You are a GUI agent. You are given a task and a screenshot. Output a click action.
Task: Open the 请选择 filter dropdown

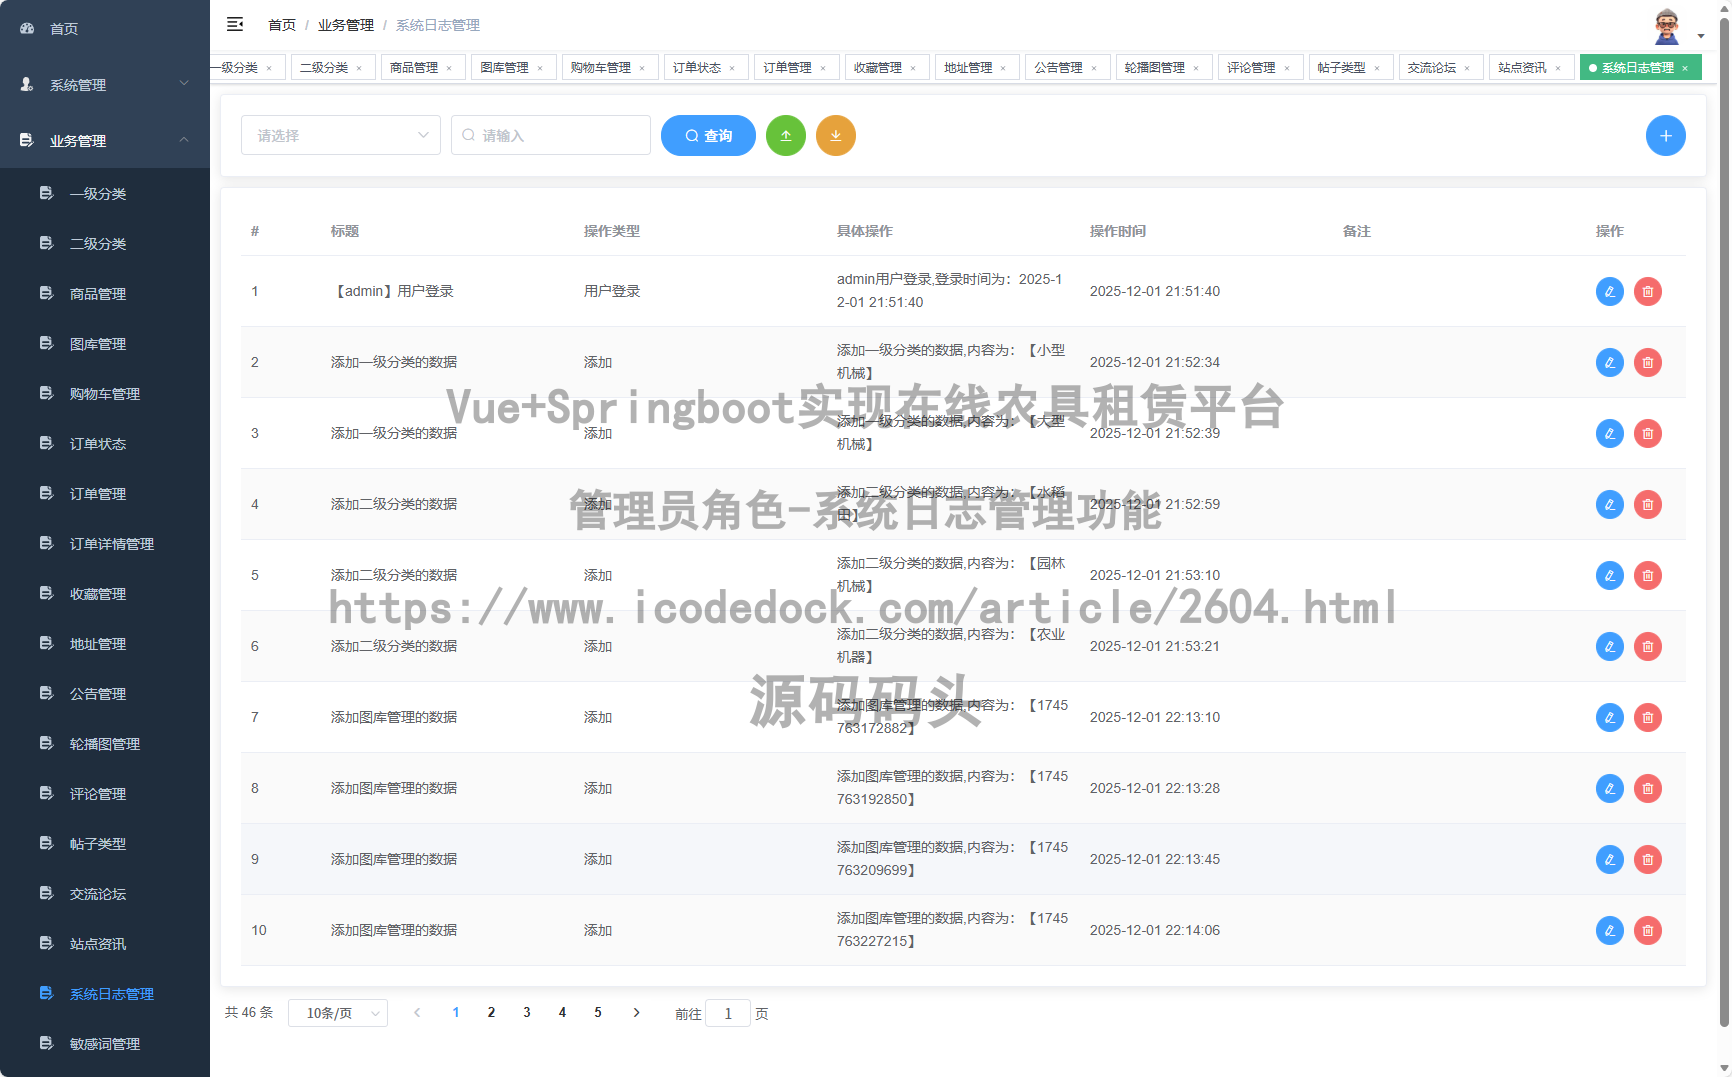(x=340, y=135)
